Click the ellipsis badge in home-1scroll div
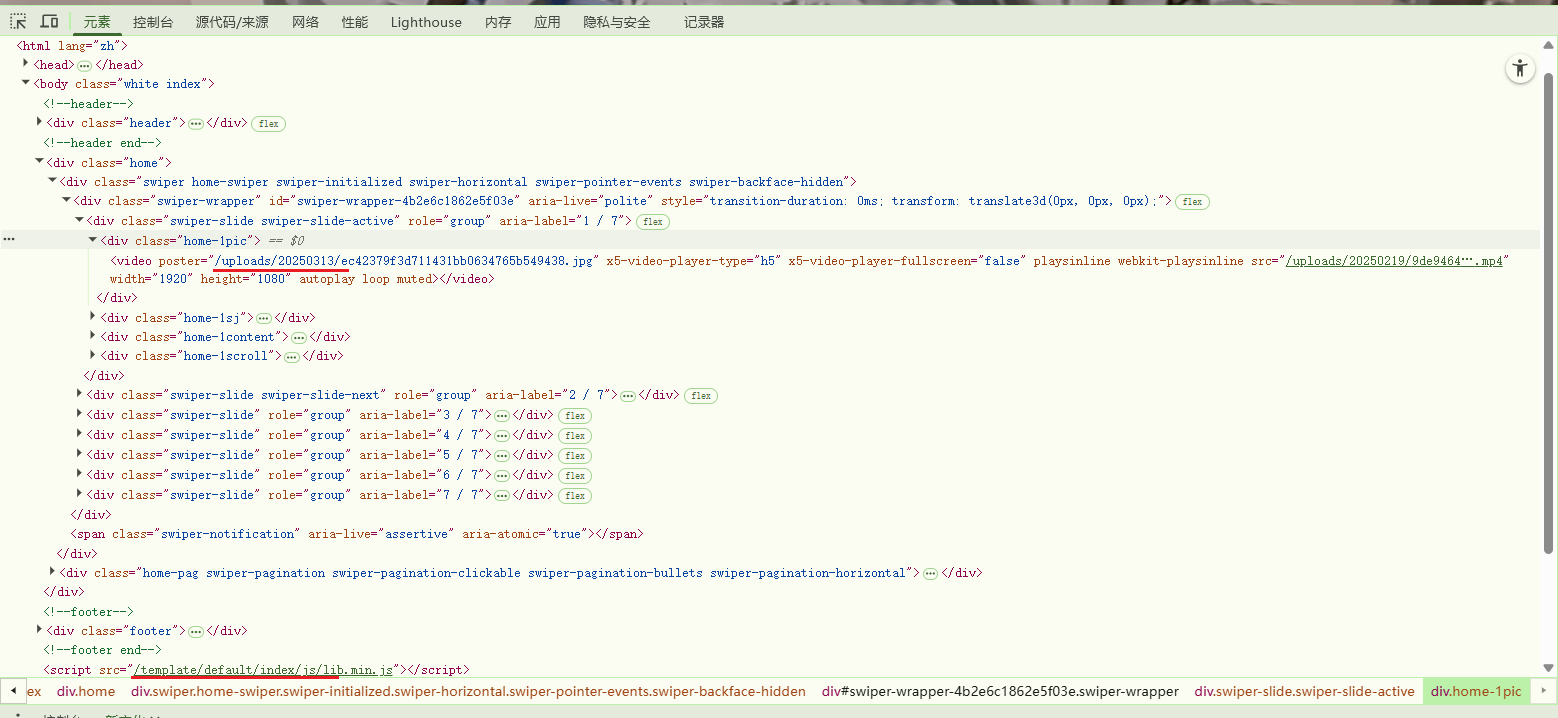The height and width of the screenshot is (718, 1558). pyautogui.click(x=291, y=357)
